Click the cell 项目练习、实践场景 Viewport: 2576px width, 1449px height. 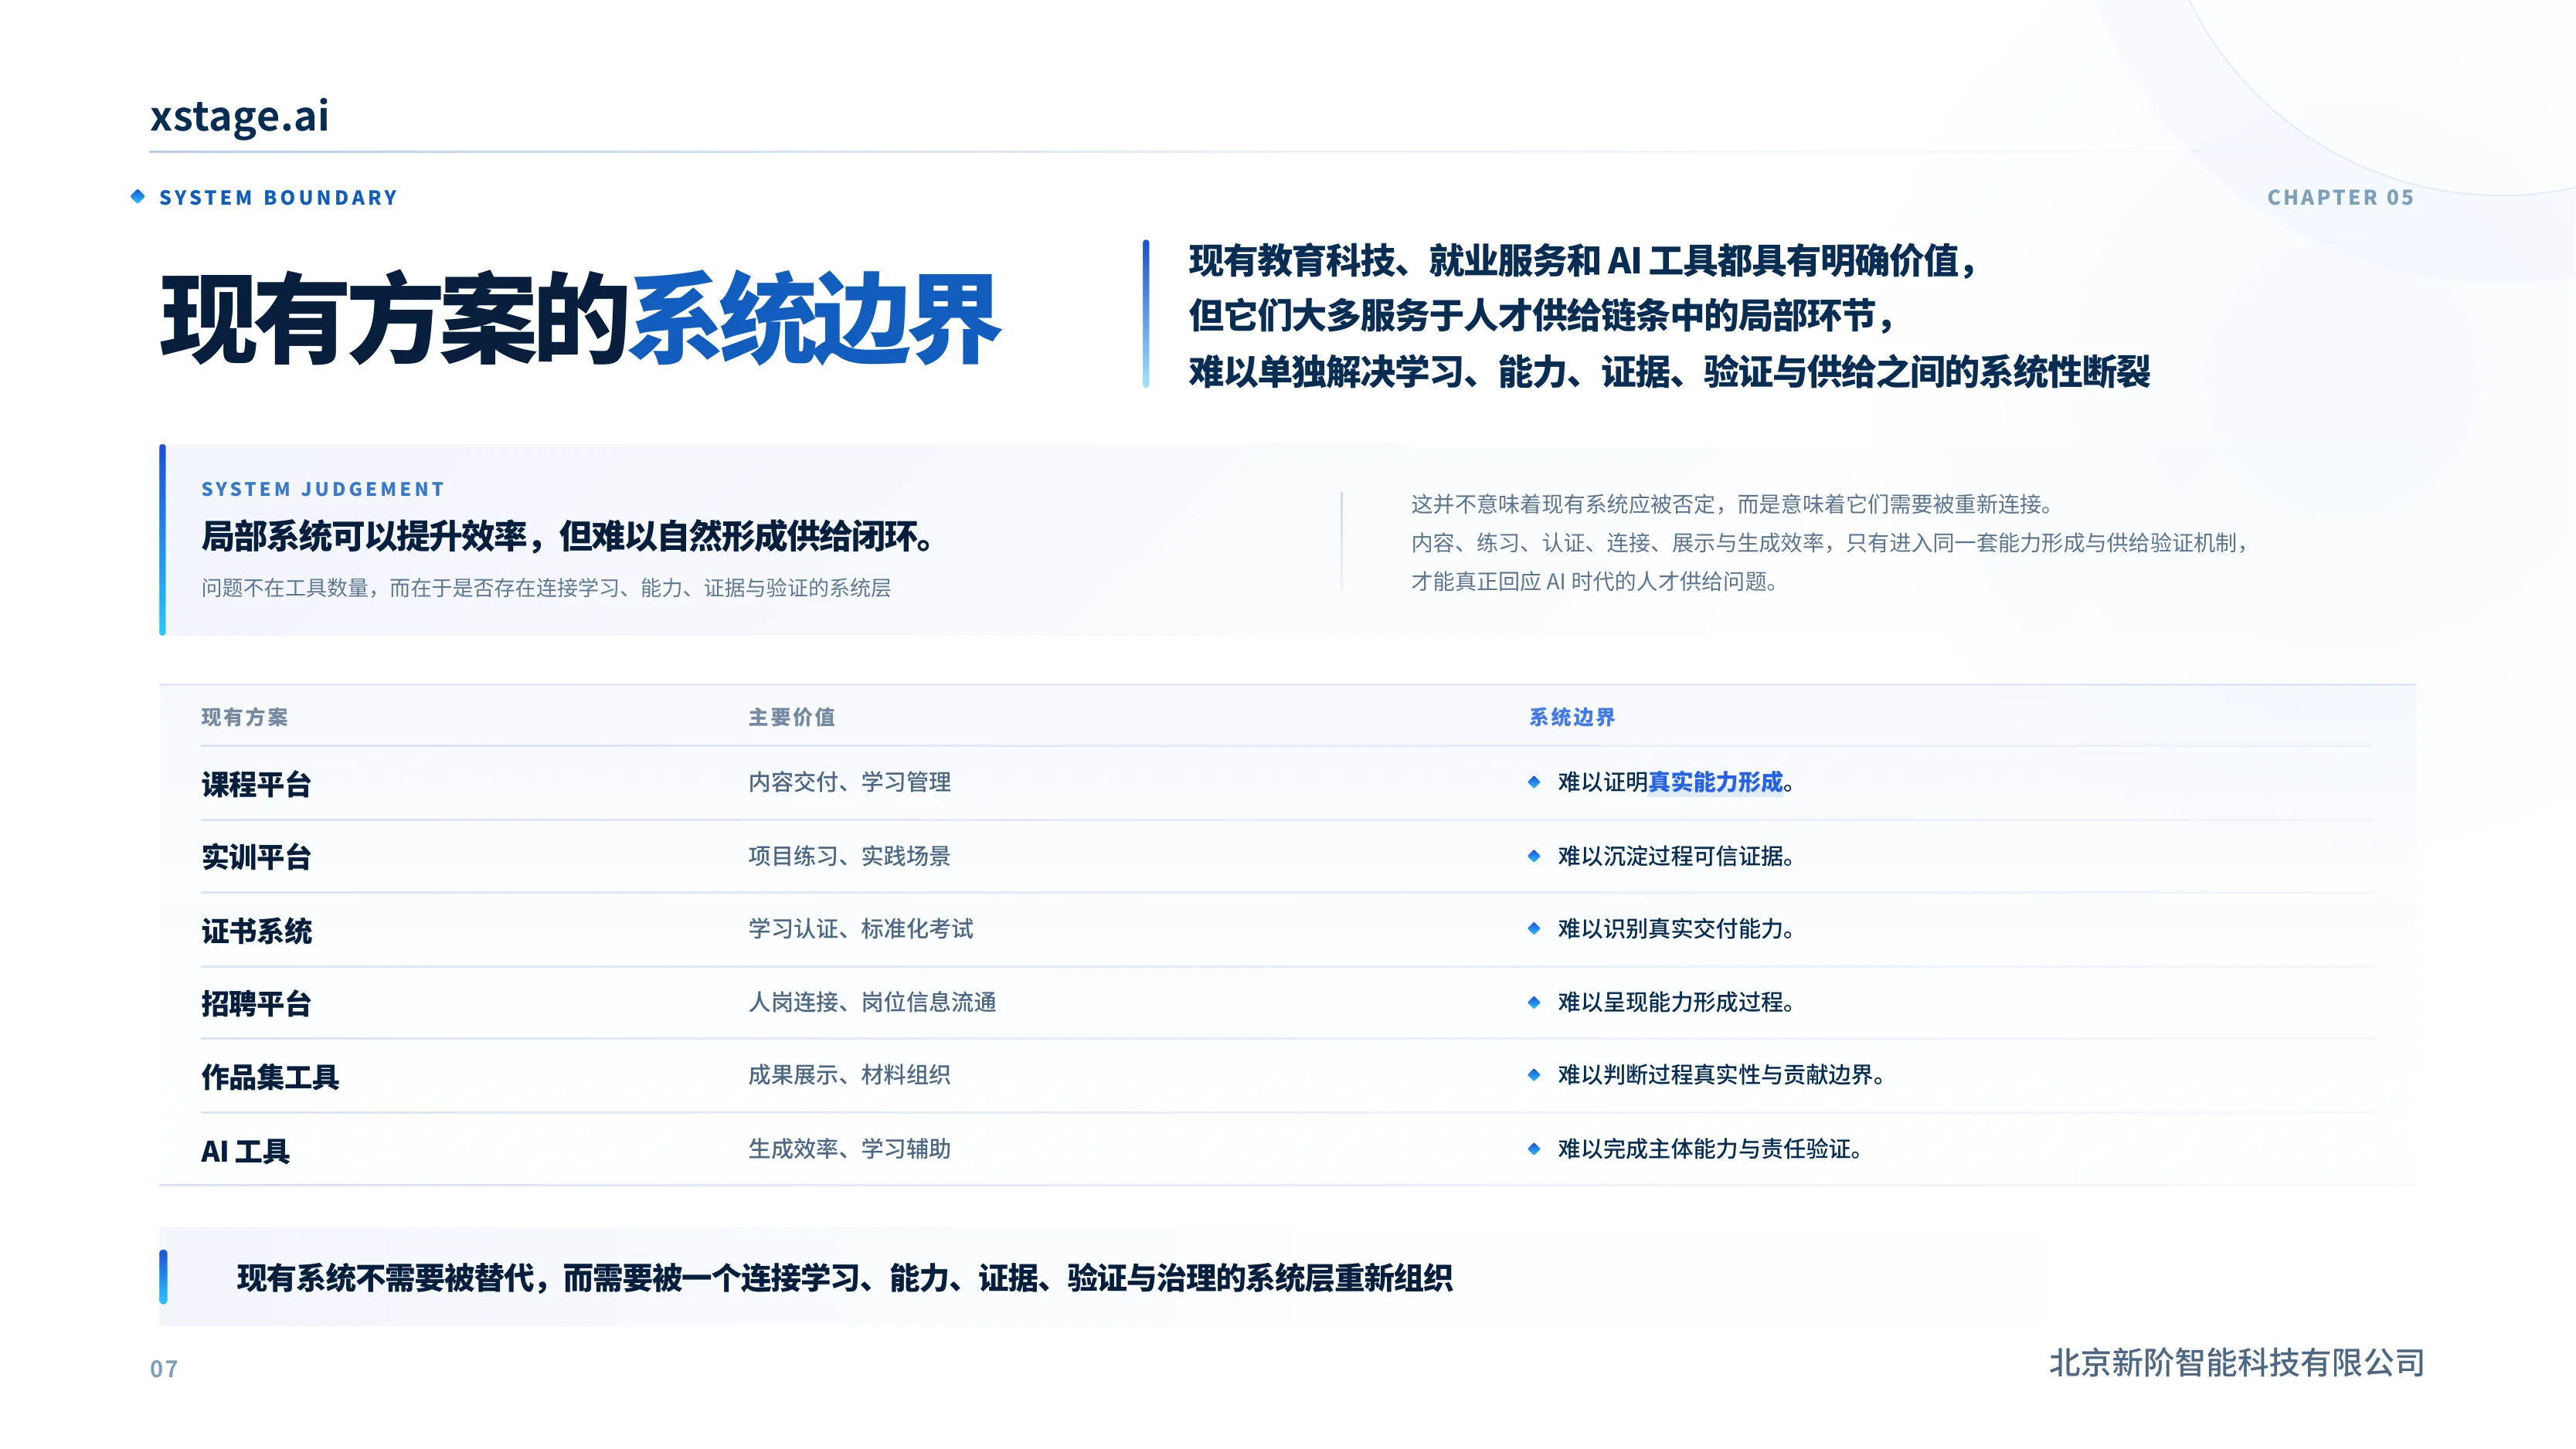coord(849,856)
